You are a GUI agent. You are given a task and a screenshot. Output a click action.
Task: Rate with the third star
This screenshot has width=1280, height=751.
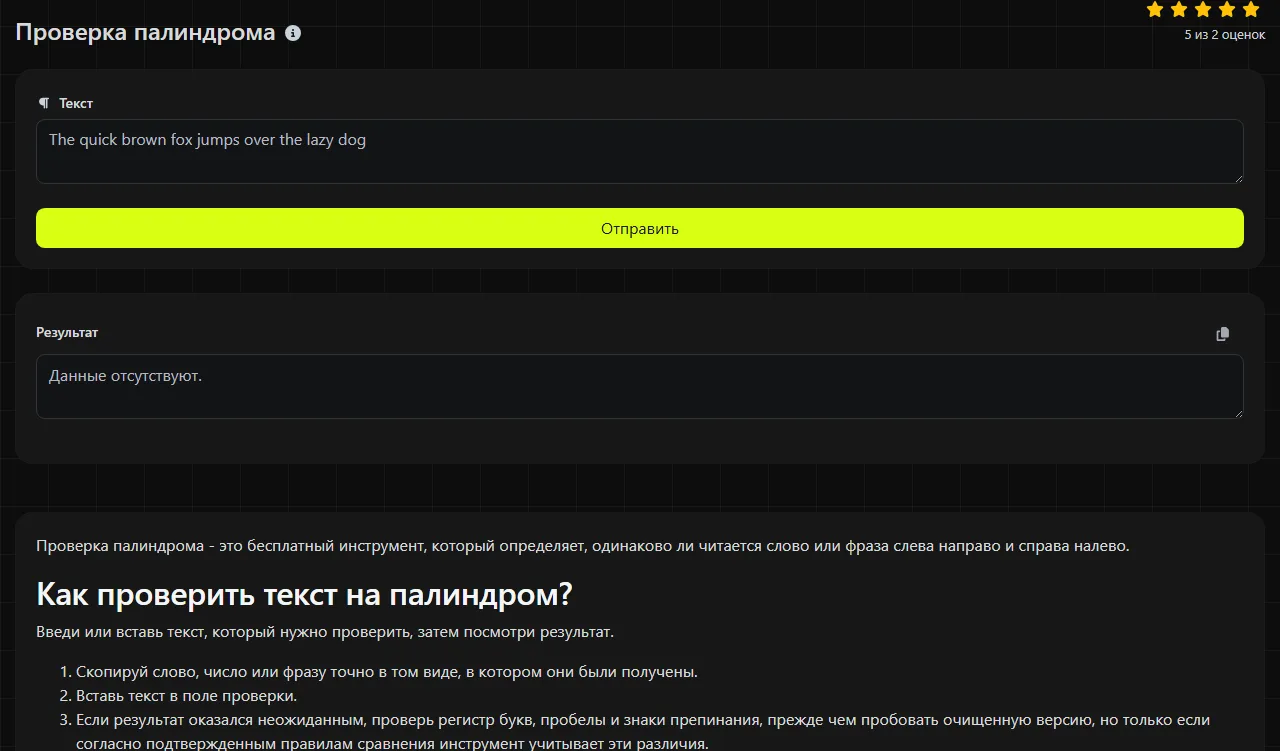[x=1203, y=10]
